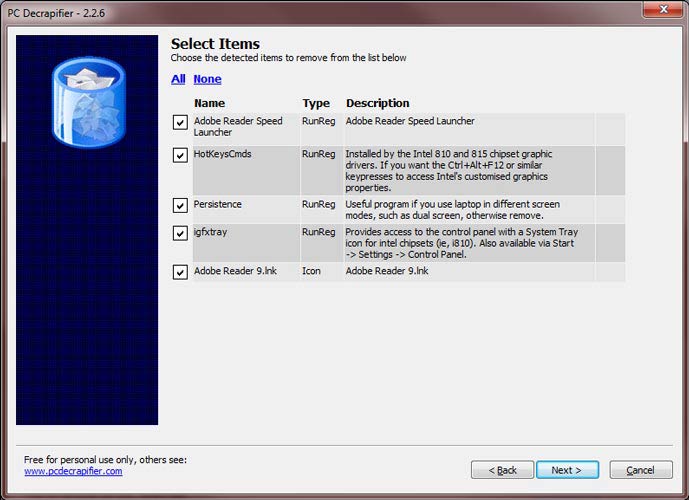Uncheck the Persistence item checkbox
689x500 pixels.
180,205
